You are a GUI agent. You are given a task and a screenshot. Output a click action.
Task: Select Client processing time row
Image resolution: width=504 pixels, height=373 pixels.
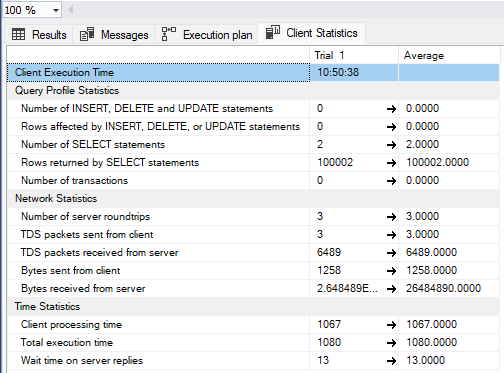tap(253, 324)
